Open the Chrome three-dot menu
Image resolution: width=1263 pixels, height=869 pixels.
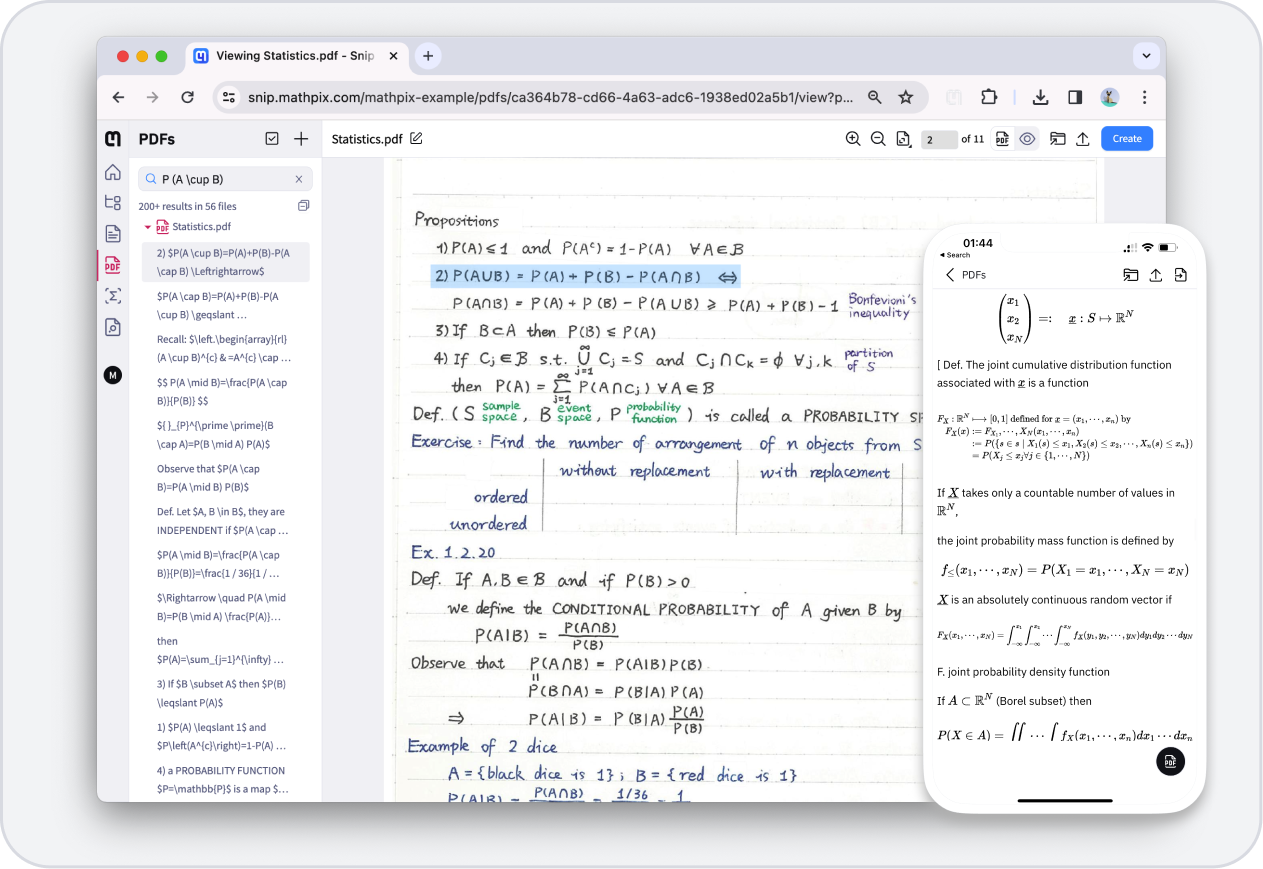tap(1145, 97)
